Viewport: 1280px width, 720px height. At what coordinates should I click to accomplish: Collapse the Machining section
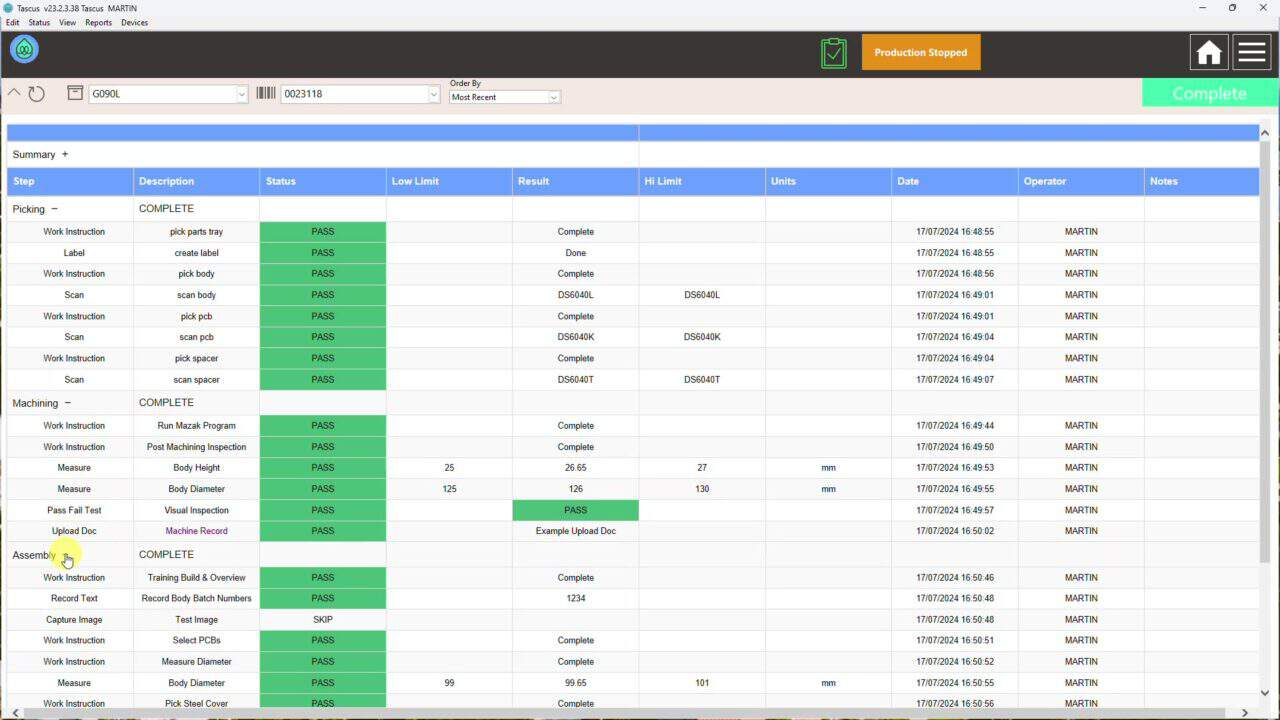(68, 403)
